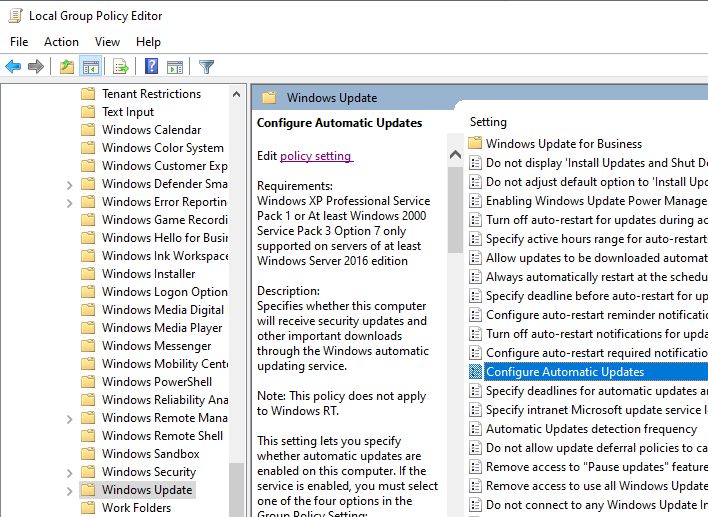Click the Work Folders folder icon

[88, 508]
